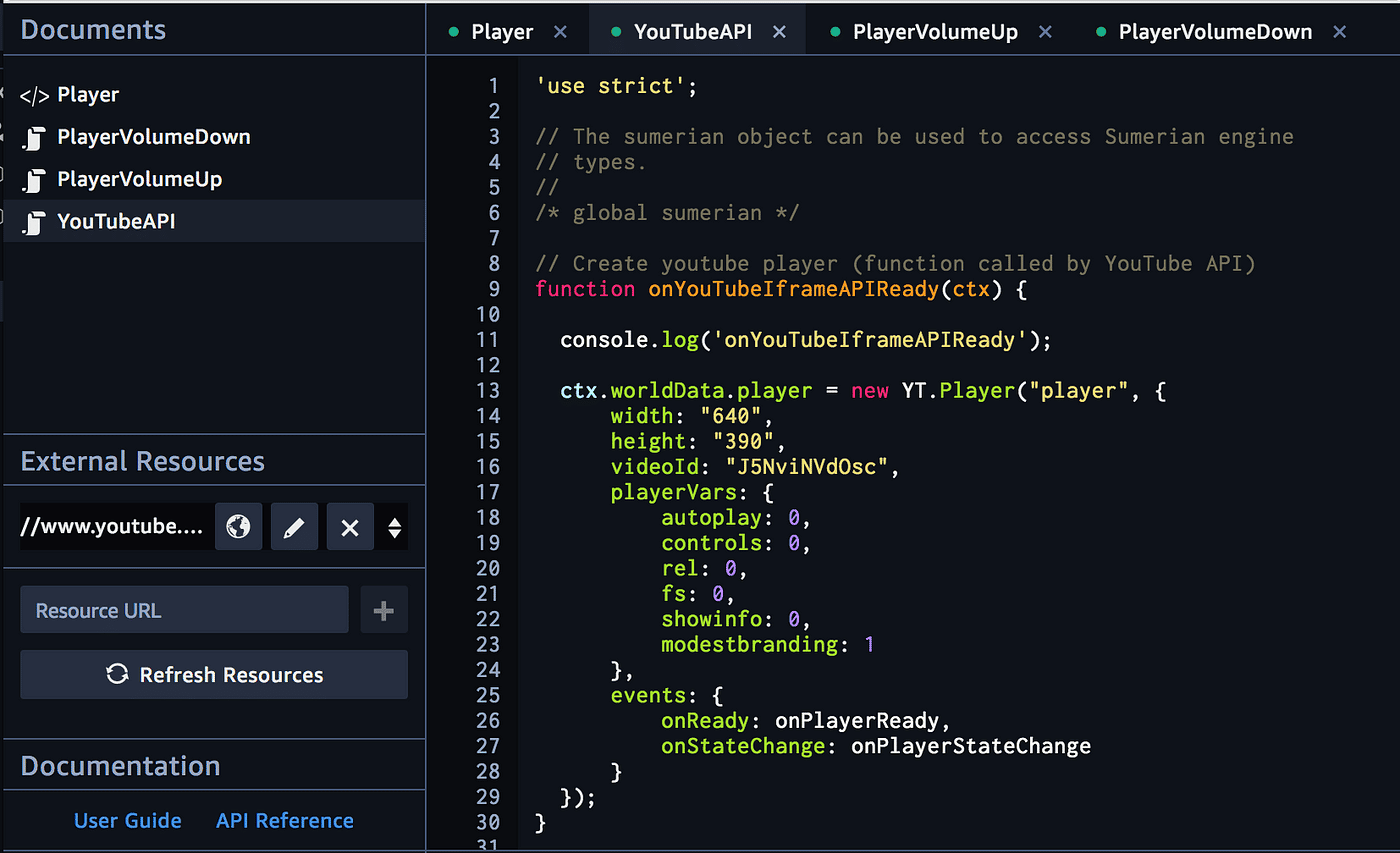The image size is (1400, 853).
Task: Select the Player document in the list
Action: 214,95
